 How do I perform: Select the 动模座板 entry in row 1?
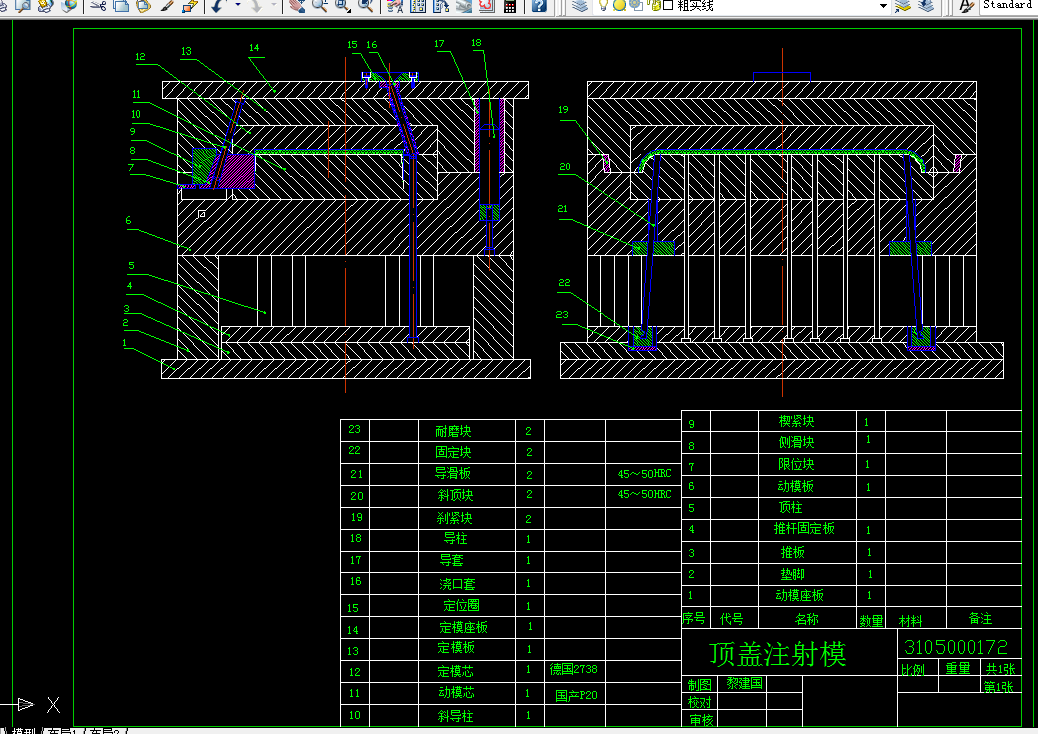tap(800, 595)
